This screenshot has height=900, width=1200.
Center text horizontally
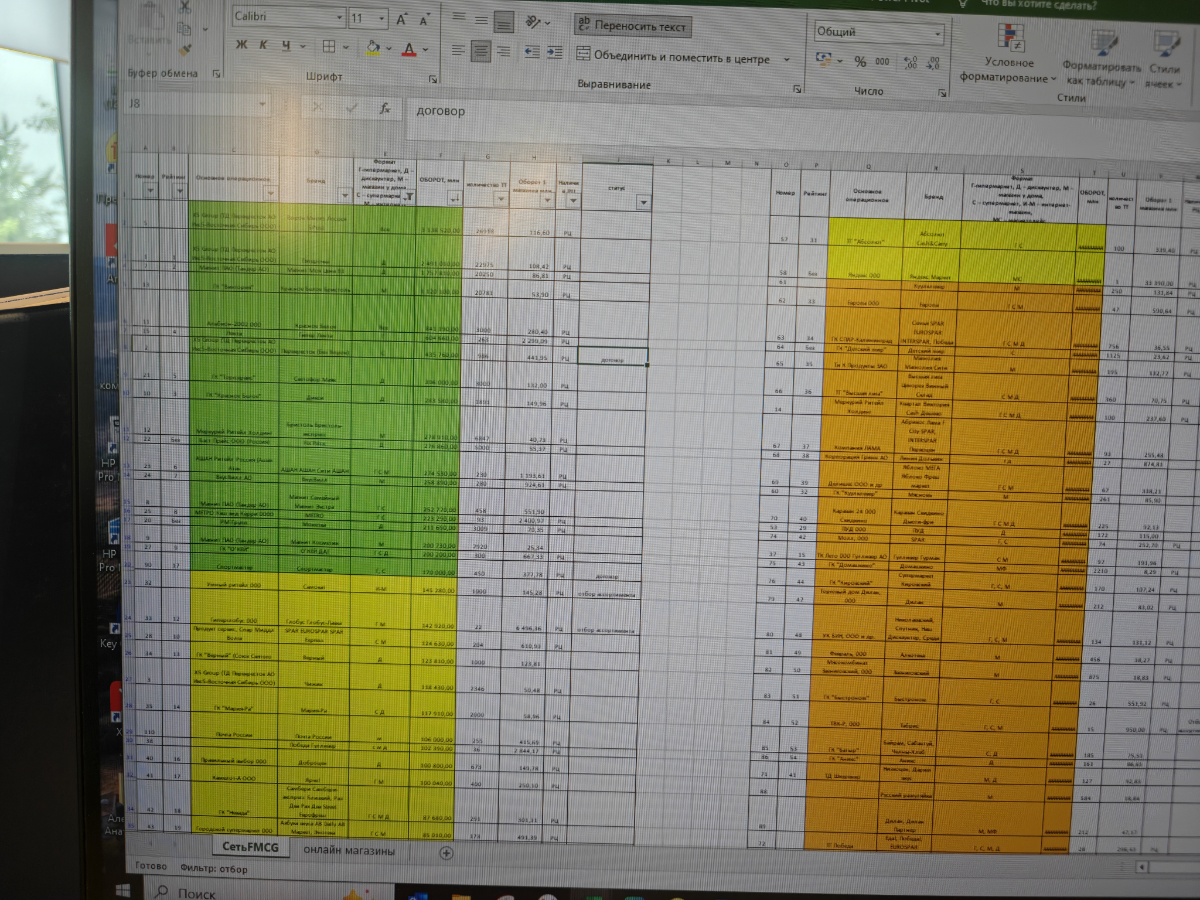[481, 51]
